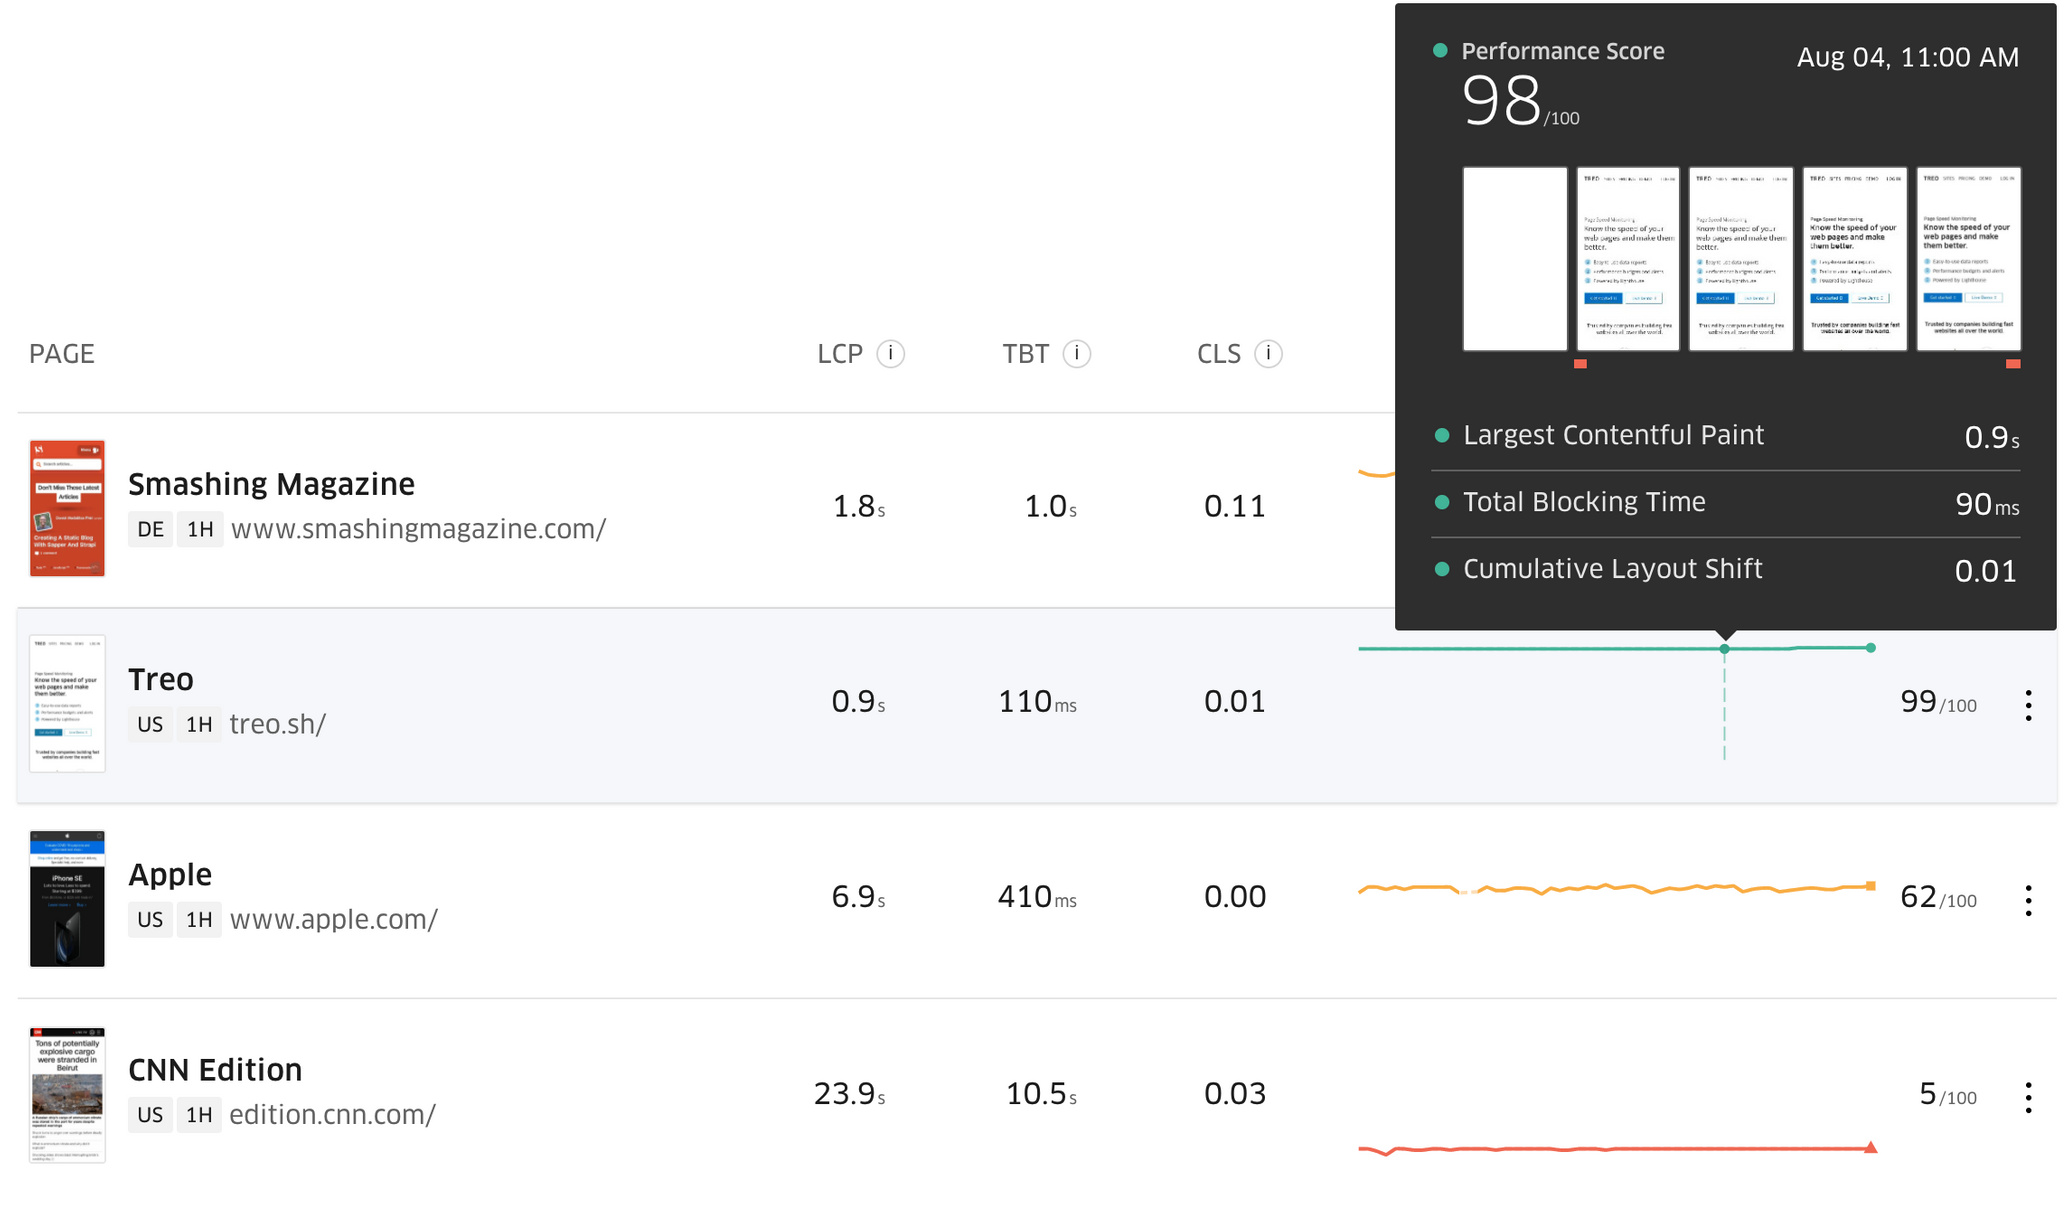Click the fourth filmstrip frame in tooltip
This screenshot has width=2064, height=1222.
coord(1855,259)
